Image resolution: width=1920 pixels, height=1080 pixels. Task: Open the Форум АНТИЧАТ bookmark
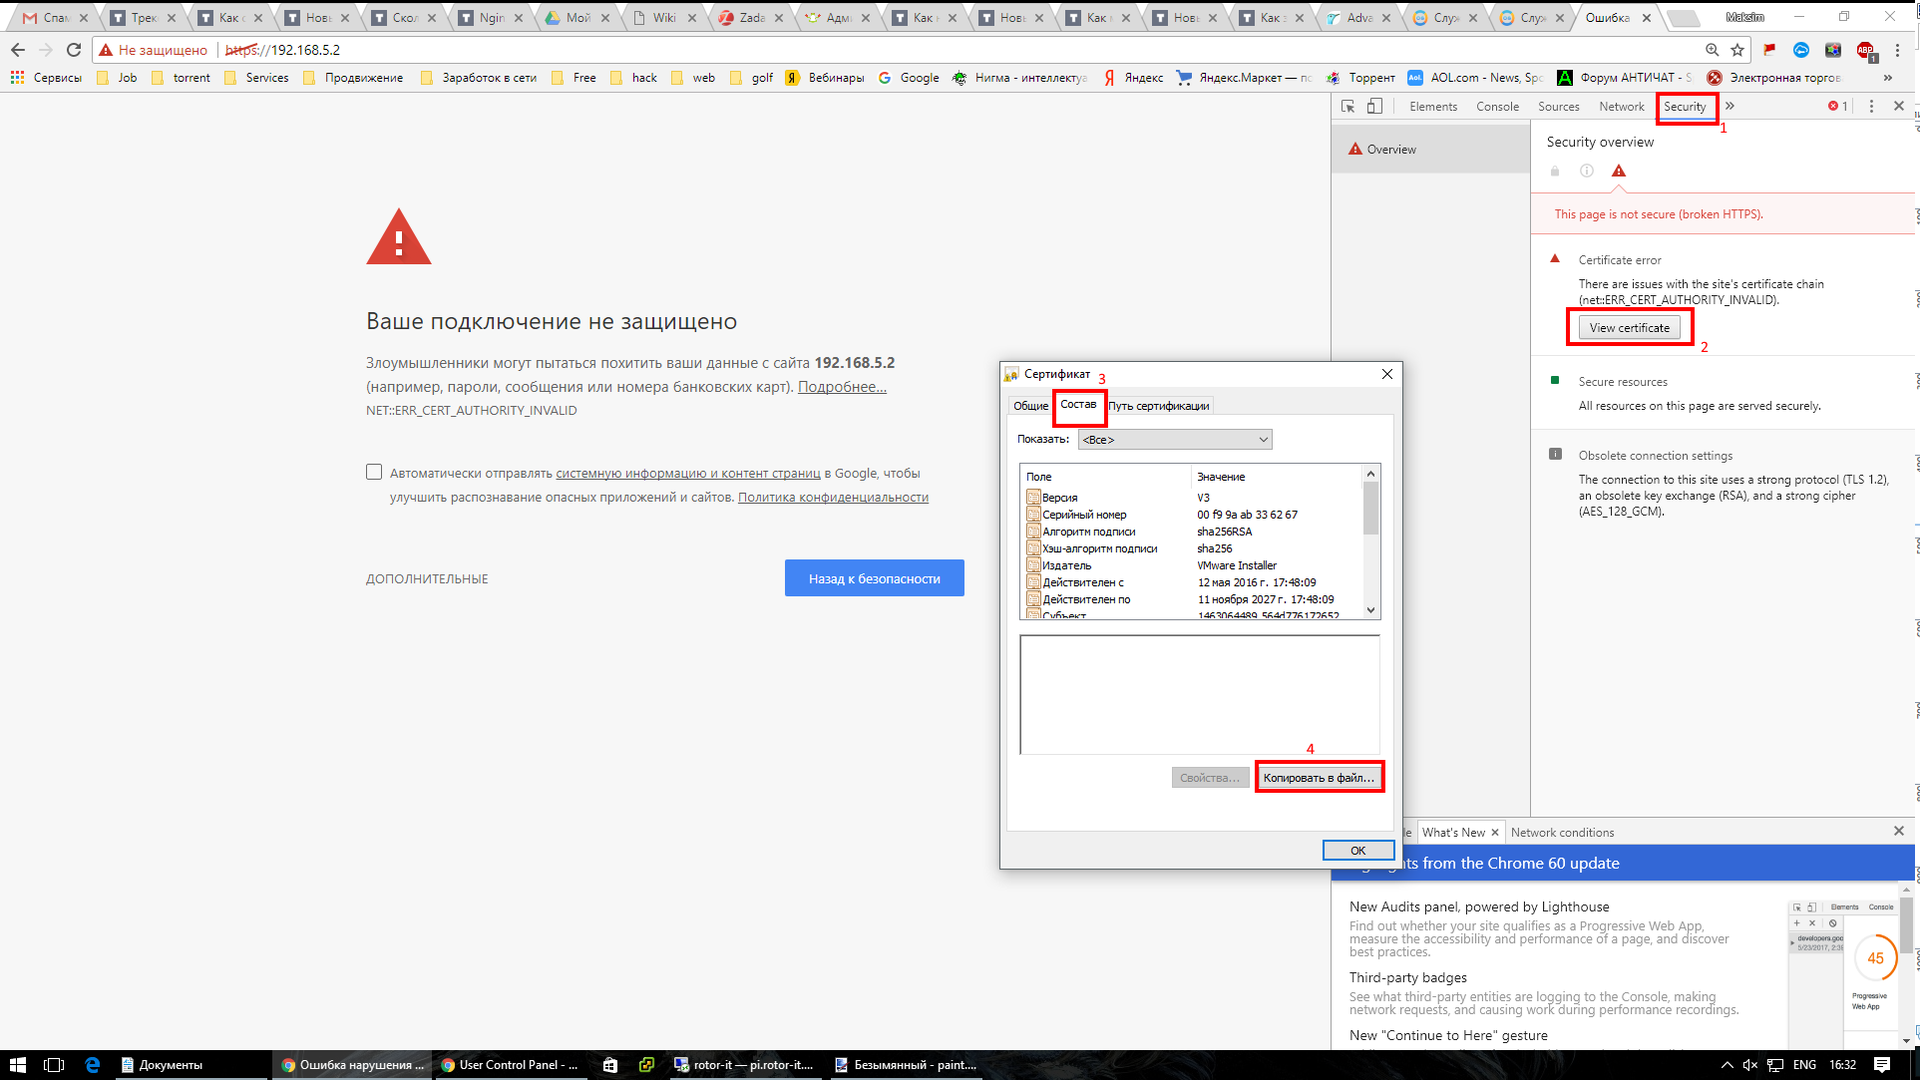pyautogui.click(x=1625, y=77)
